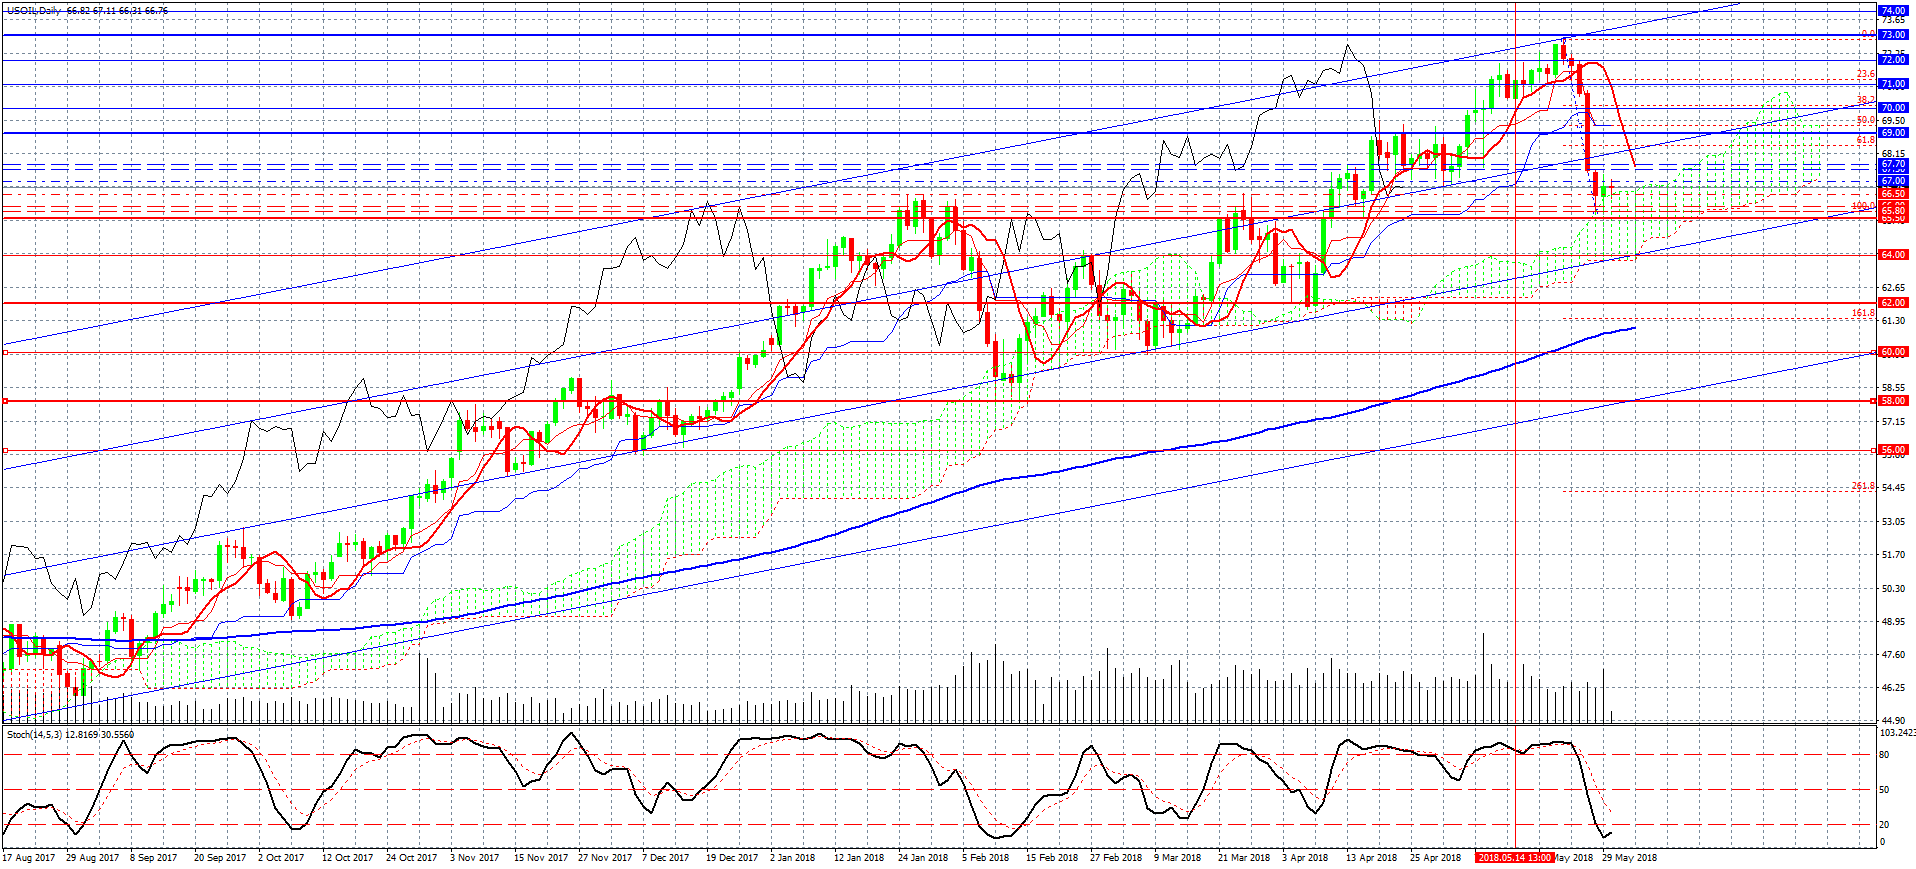Select the red 65.80 price level tag
This screenshot has width=1916, height=869.
point(1893,211)
